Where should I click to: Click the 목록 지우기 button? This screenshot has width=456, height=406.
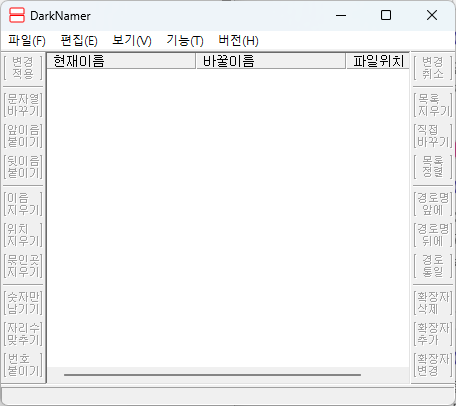tap(433, 105)
